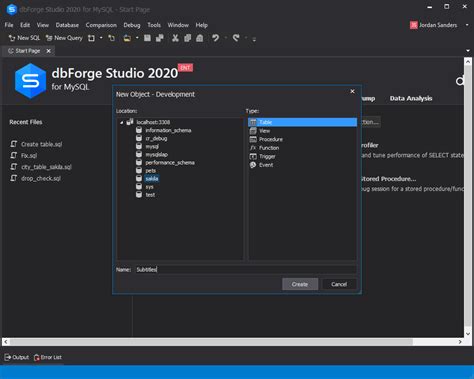Open recent file drop_check.sql
474x379 pixels.
pos(41,178)
